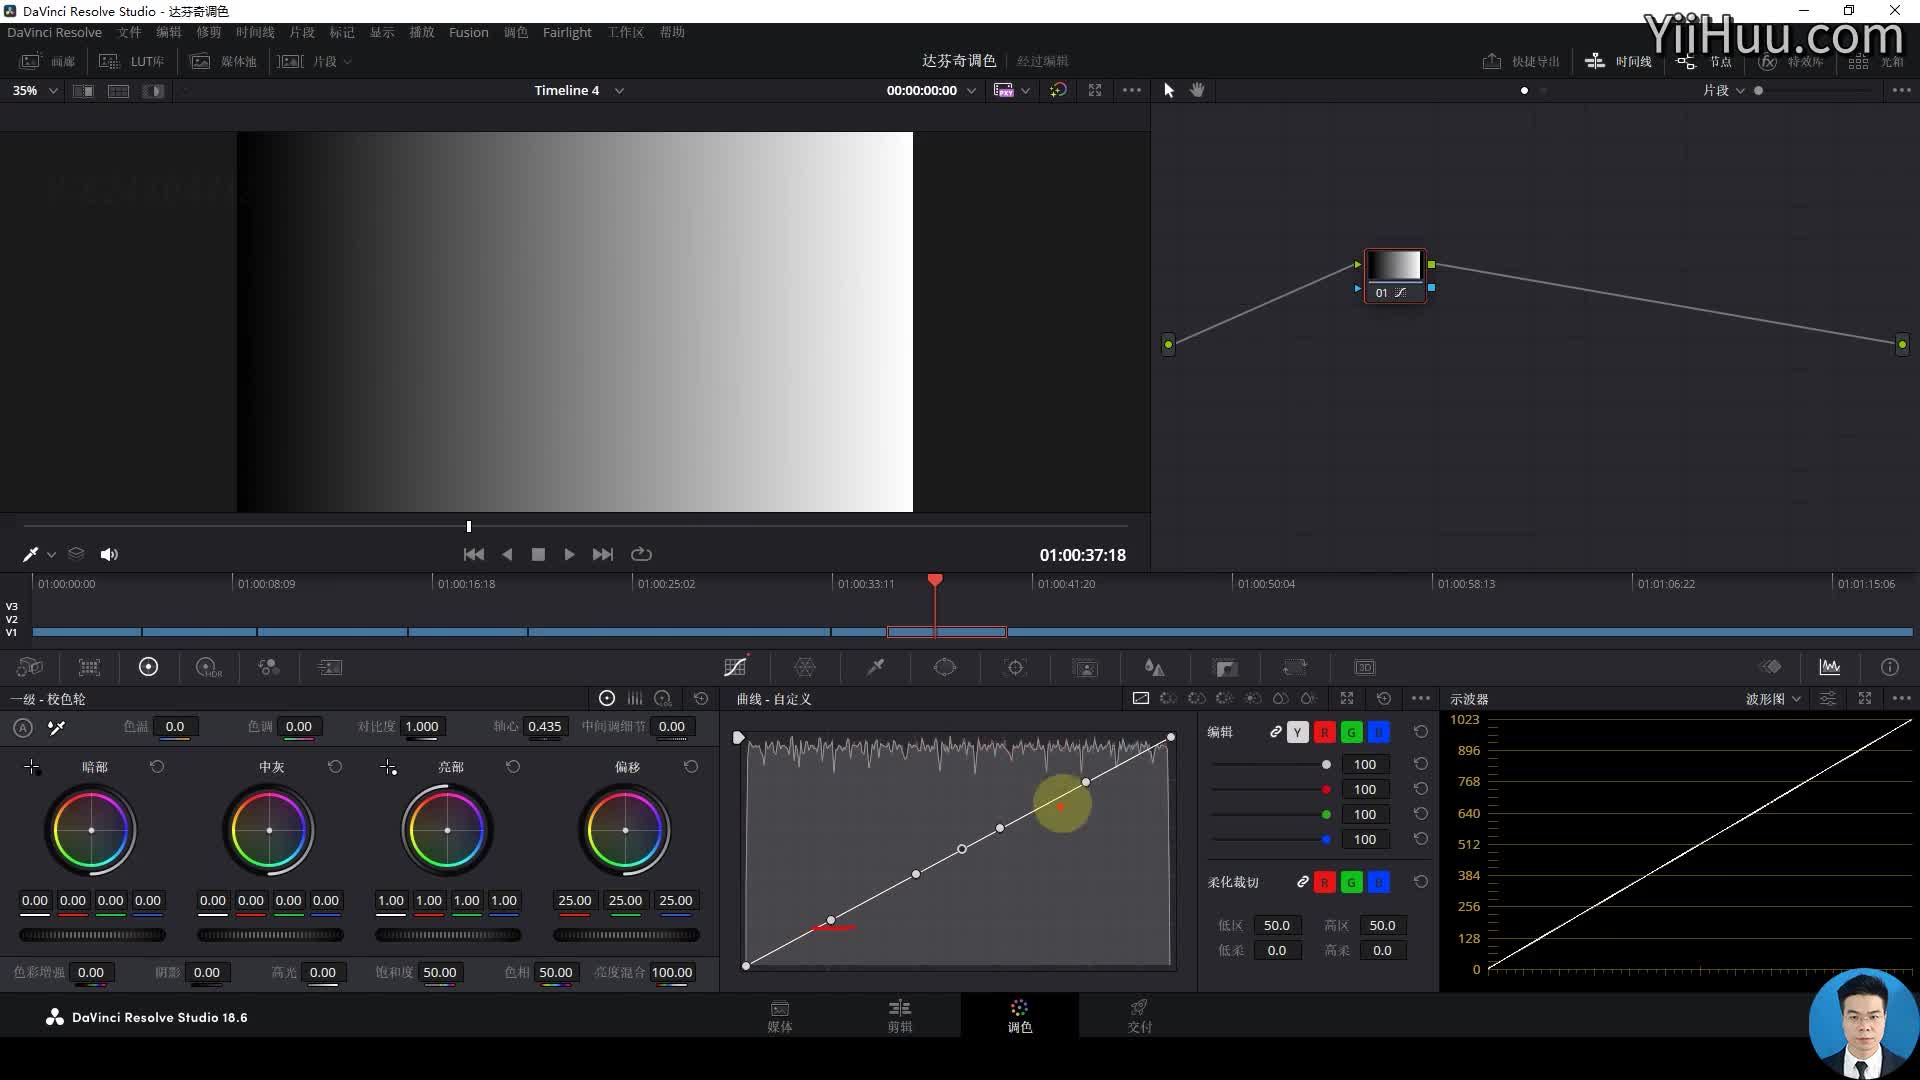Show the Scopes palette icon
1920x1080 pixels.
coord(1830,667)
